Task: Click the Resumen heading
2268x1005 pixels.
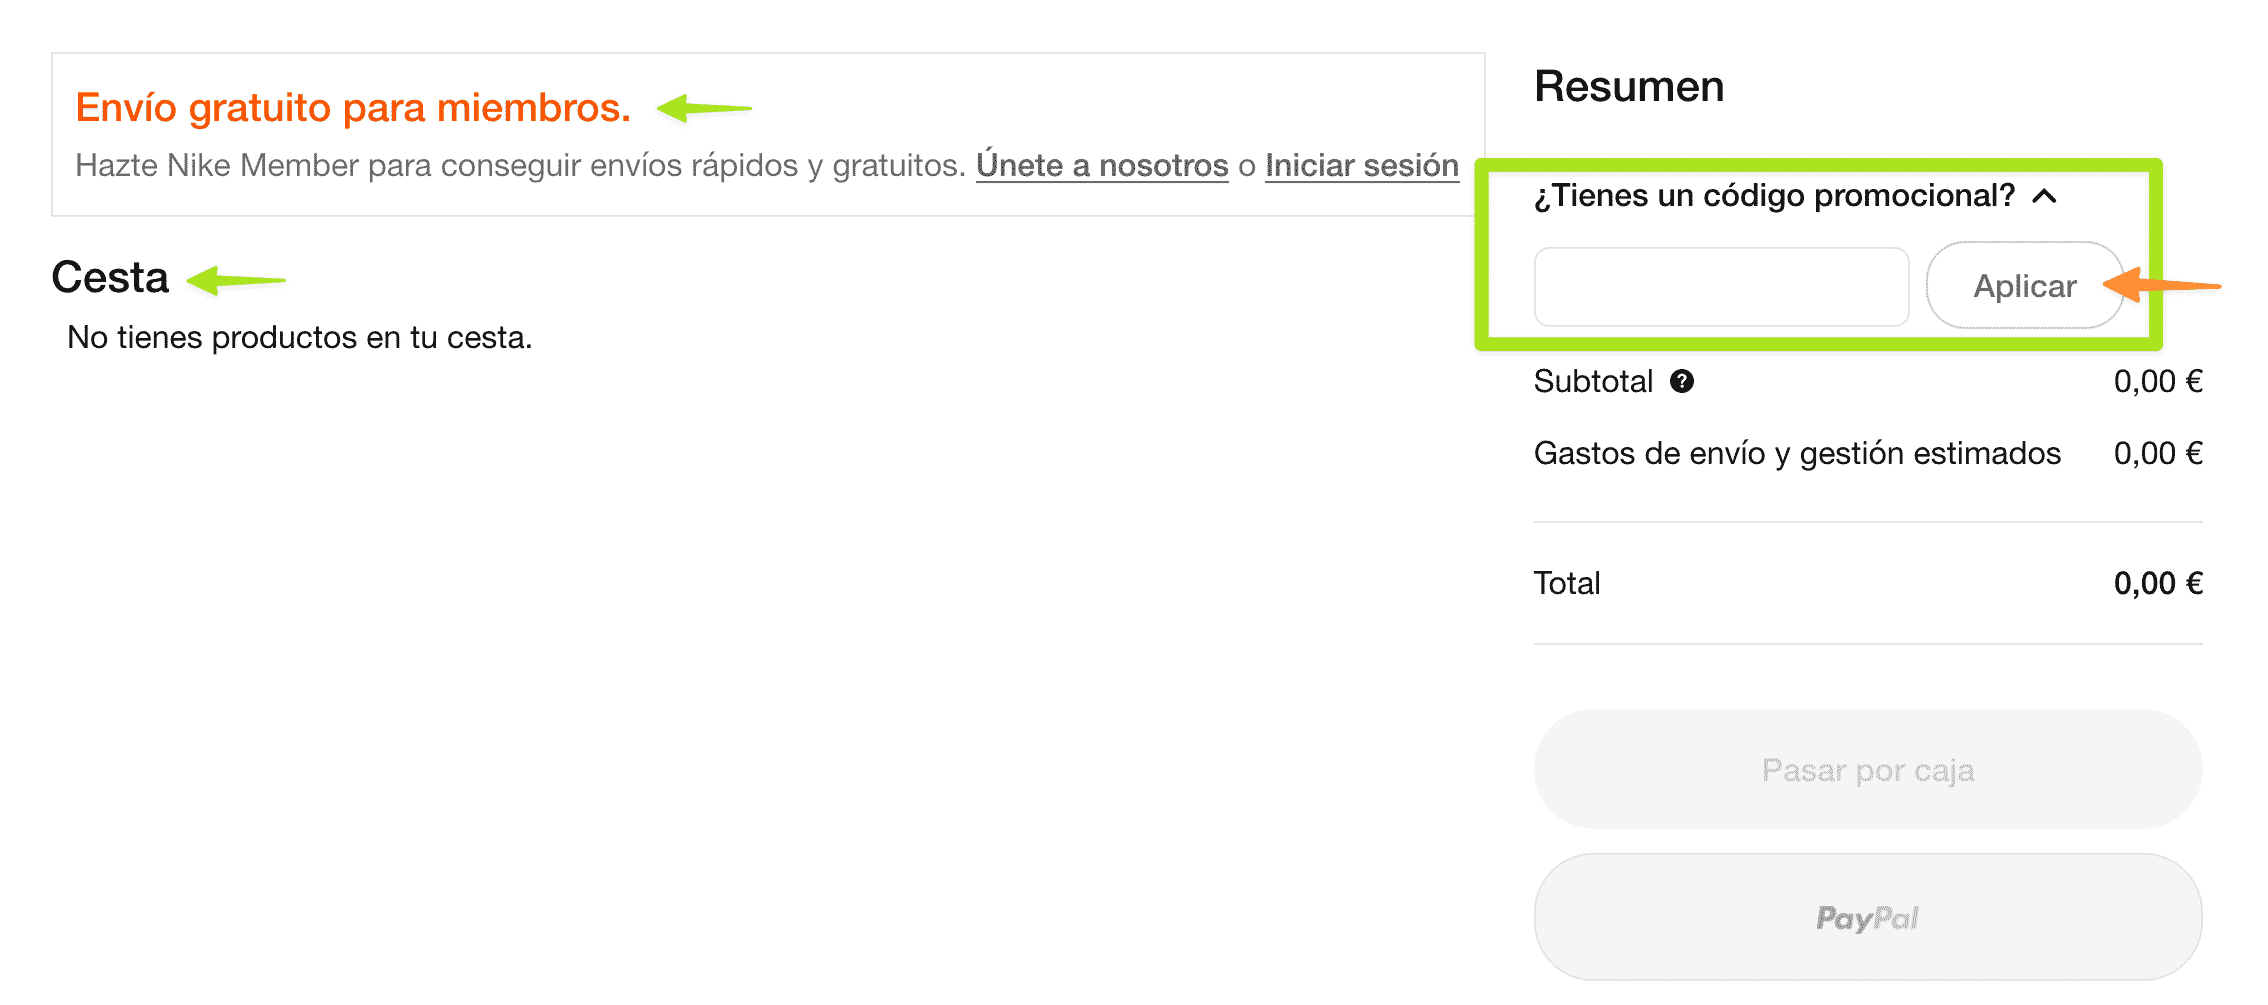Action: [x=1629, y=87]
